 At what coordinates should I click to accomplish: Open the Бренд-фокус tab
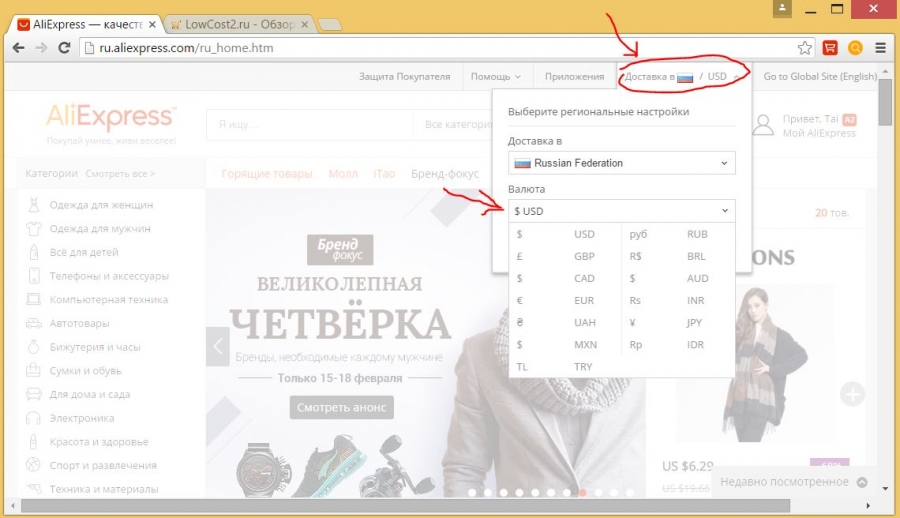click(x=445, y=173)
